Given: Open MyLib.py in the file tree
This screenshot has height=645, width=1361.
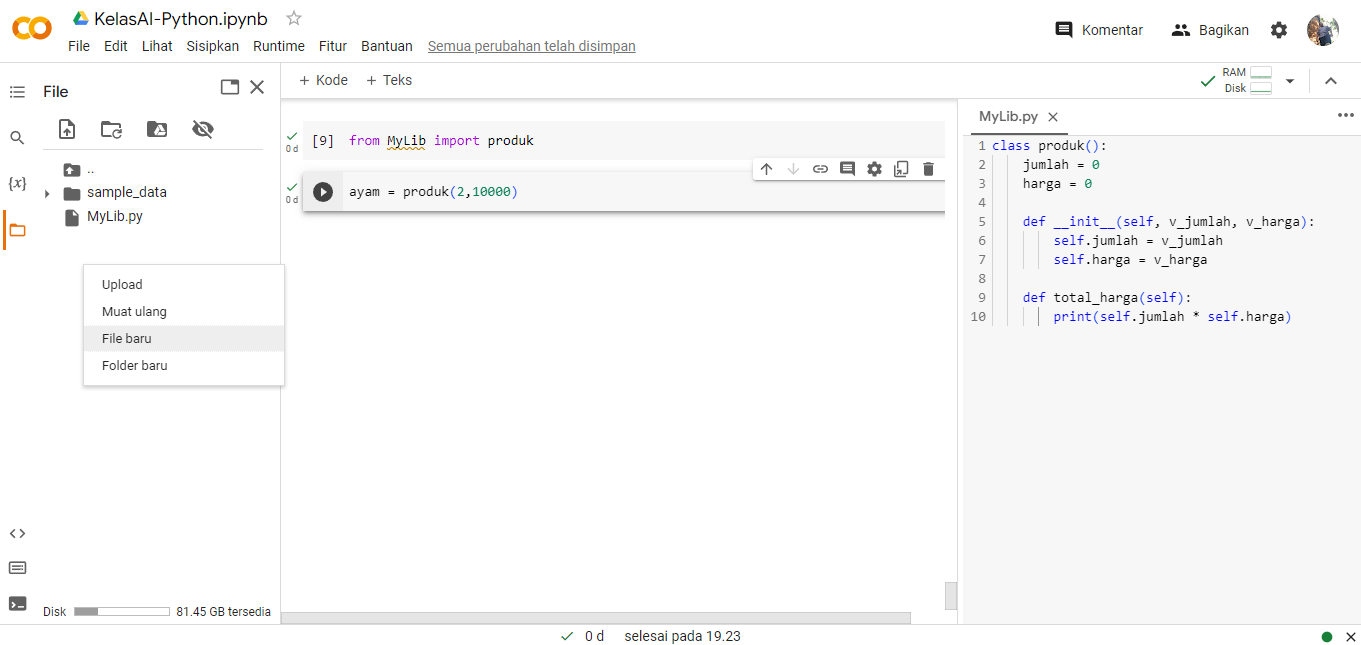Looking at the screenshot, I should point(114,216).
